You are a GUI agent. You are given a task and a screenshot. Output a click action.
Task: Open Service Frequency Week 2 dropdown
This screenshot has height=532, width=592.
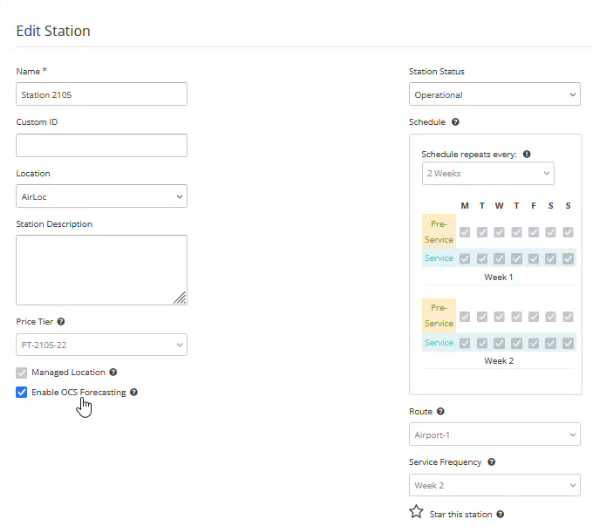click(x=495, y=485)
